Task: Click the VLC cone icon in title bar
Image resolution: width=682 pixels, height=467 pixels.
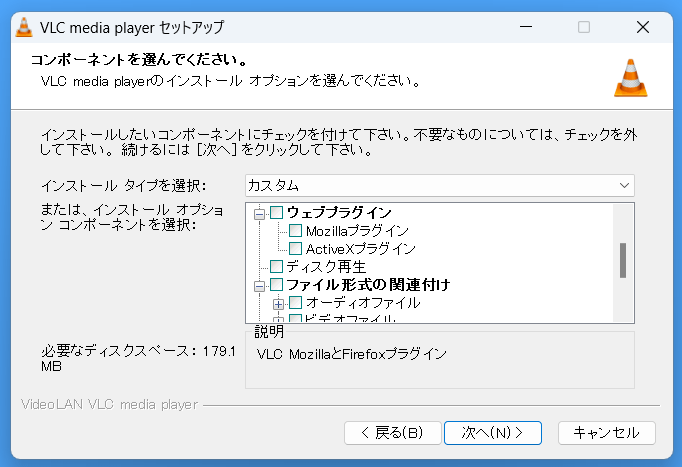Action: point(24,27)
